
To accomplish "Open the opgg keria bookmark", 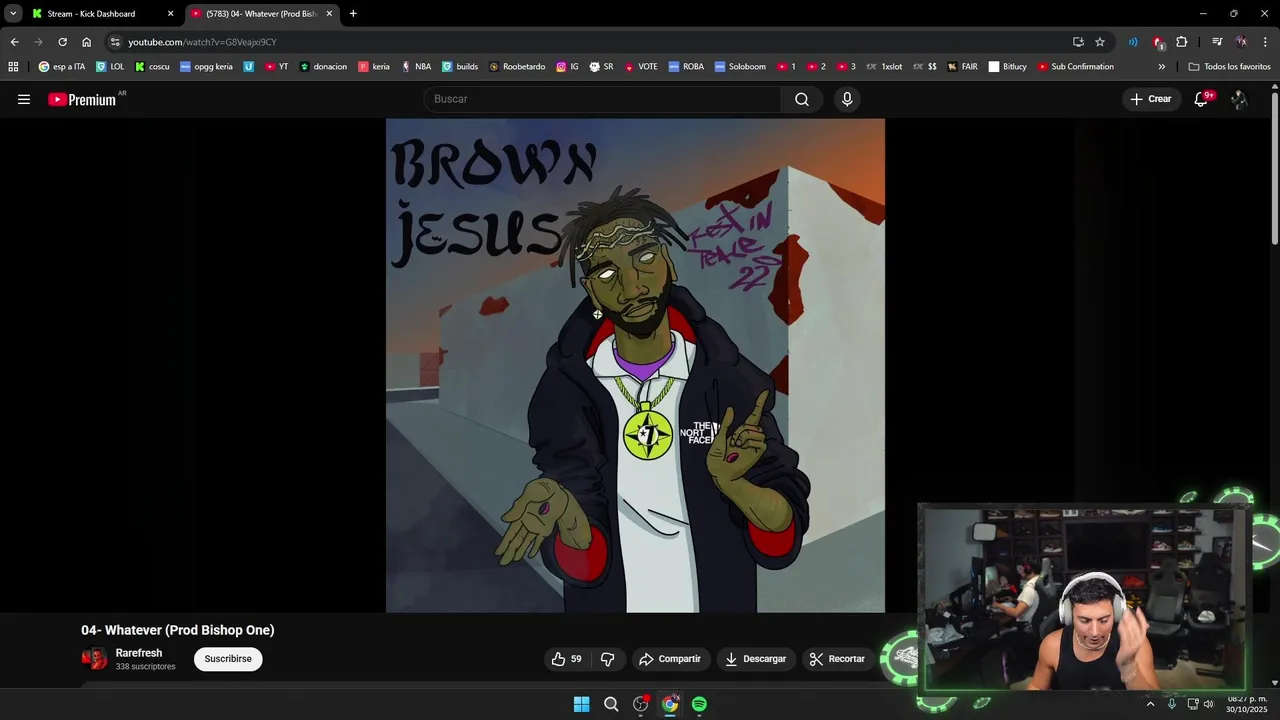I will tap(206, 67).
